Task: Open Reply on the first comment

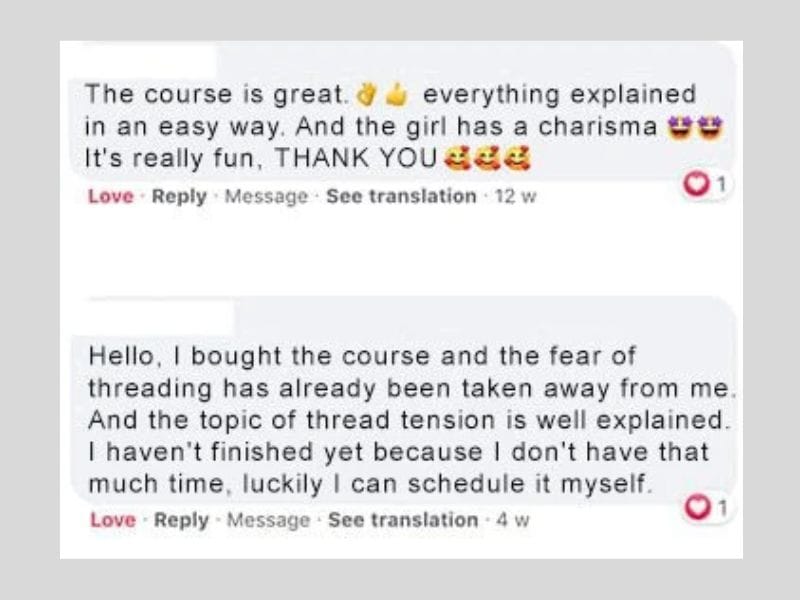Action: coord(172,197)
